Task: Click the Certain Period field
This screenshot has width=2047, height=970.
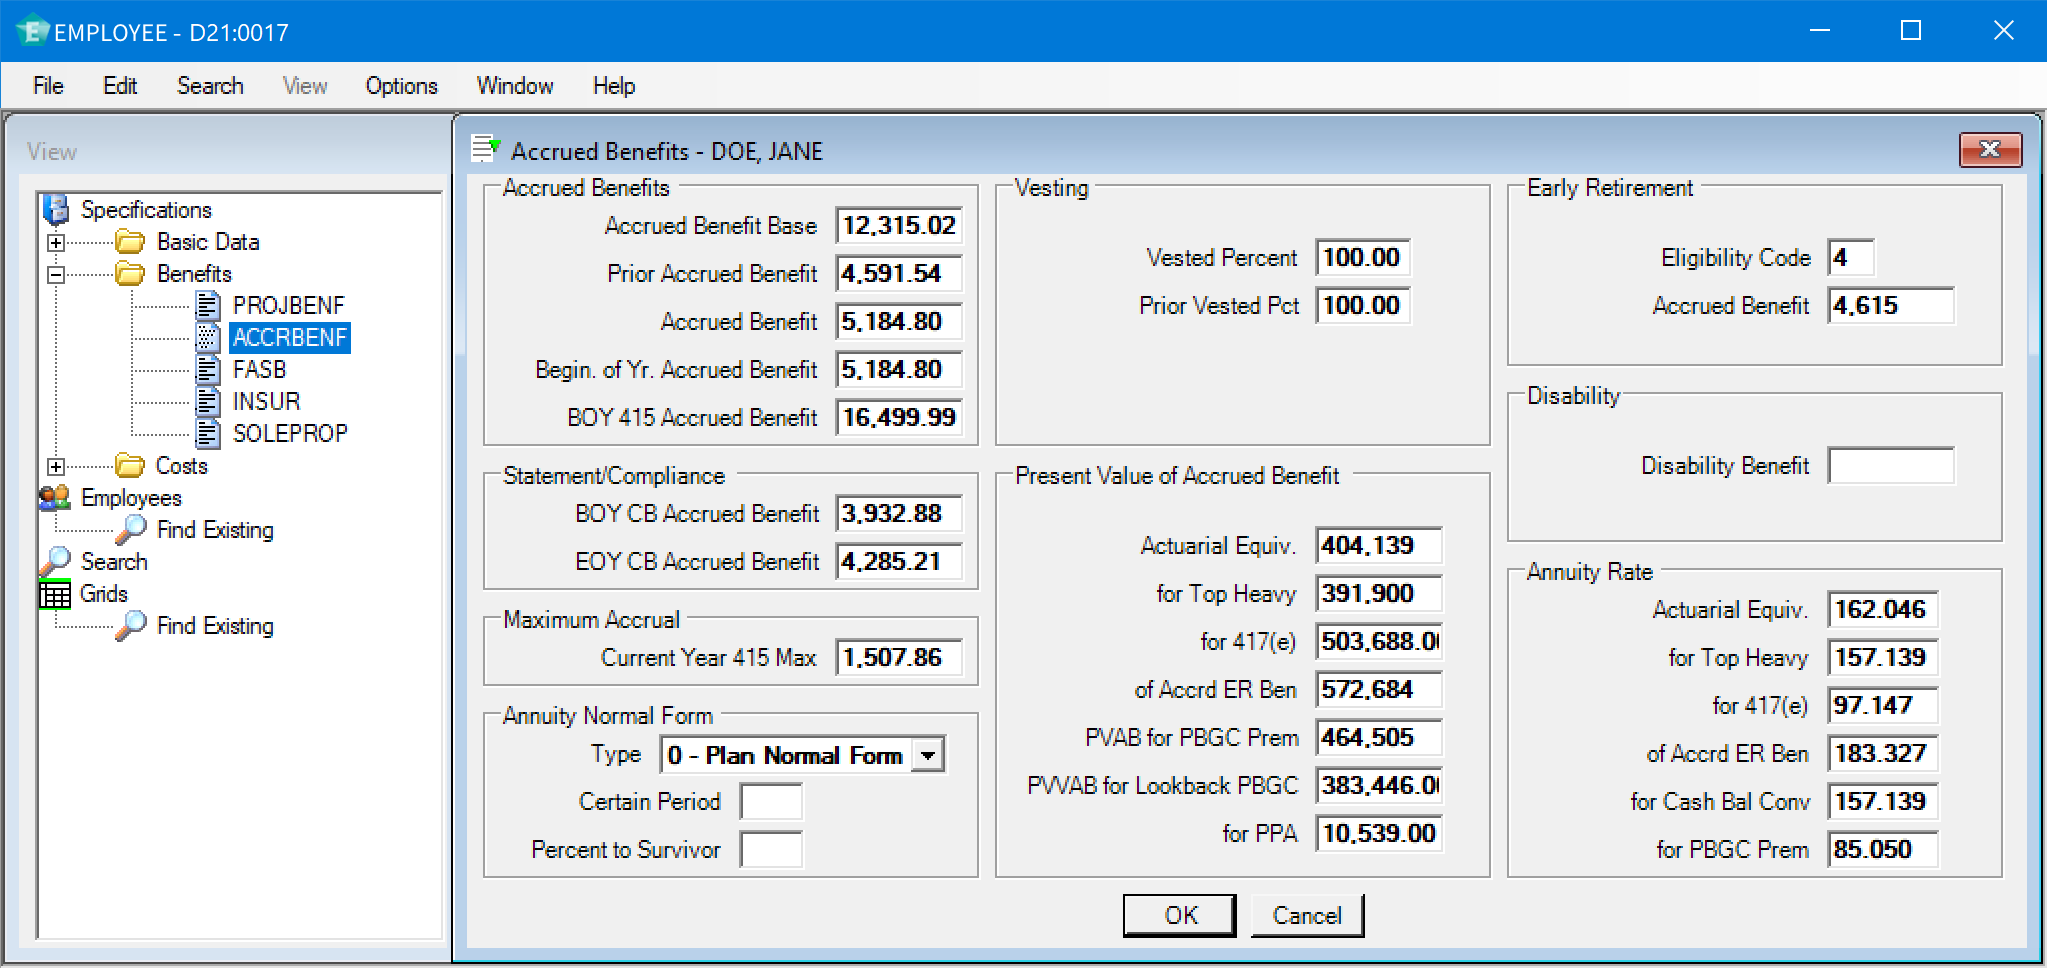Action: 771,801
